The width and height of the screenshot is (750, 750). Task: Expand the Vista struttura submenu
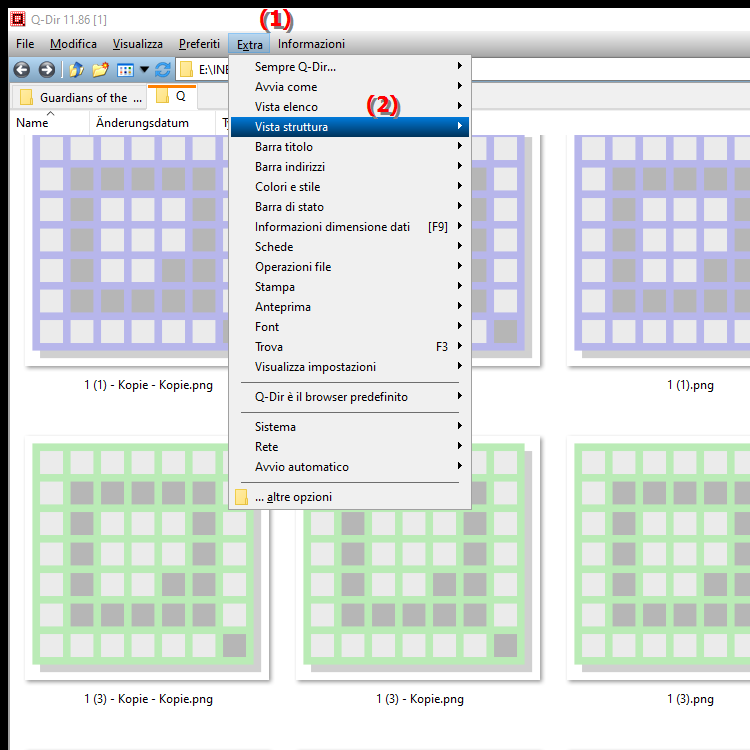350,127
